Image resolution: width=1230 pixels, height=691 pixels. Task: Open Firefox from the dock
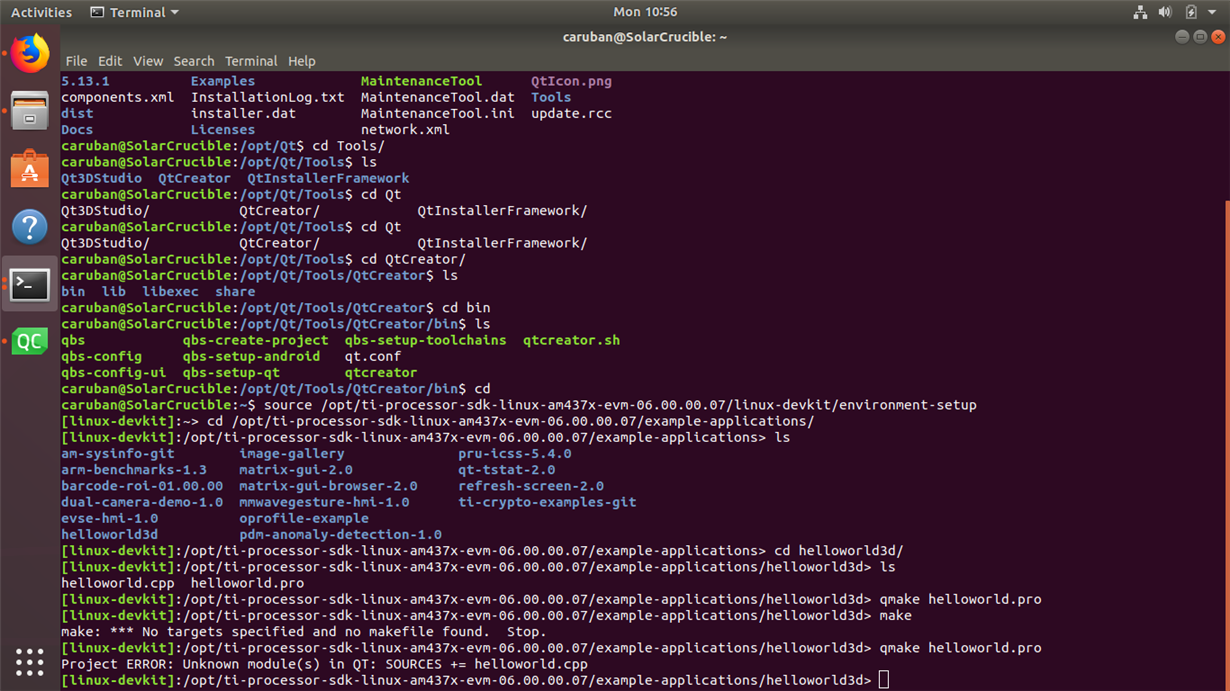point(30,54)
